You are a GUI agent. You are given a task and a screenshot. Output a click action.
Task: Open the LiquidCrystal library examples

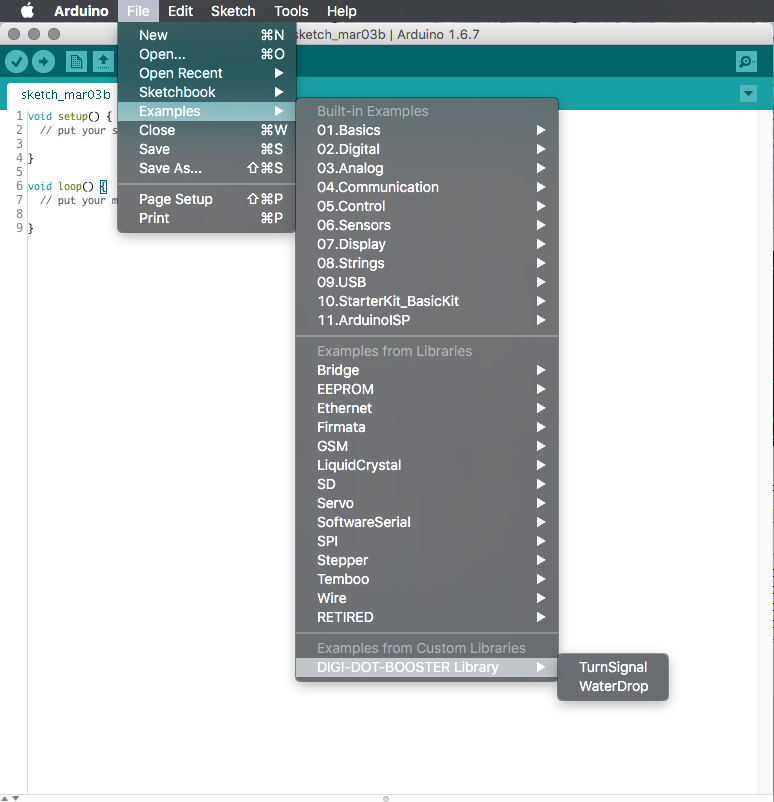tap(427, 465)
